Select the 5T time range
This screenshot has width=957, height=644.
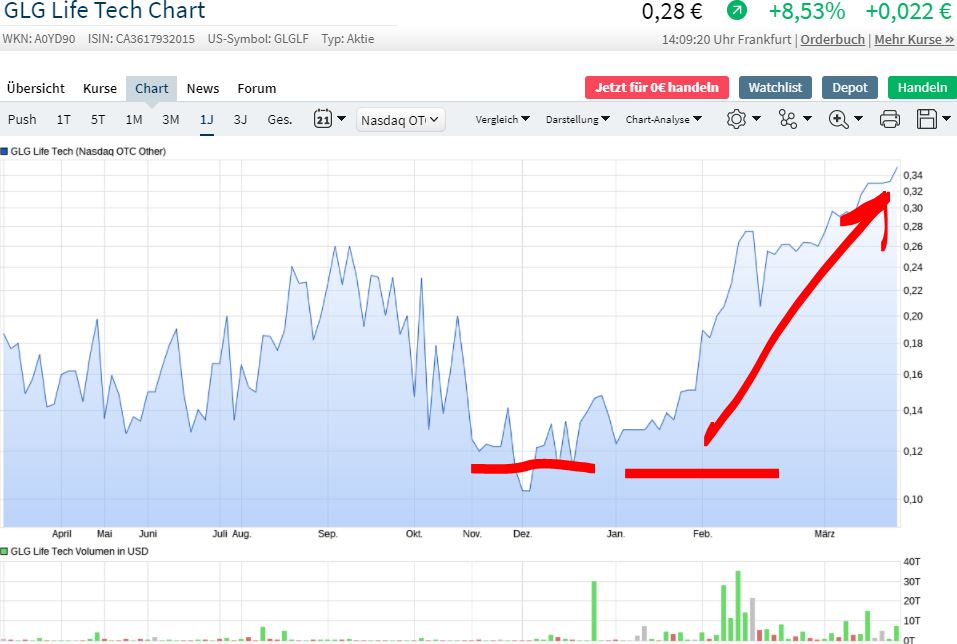98,119
